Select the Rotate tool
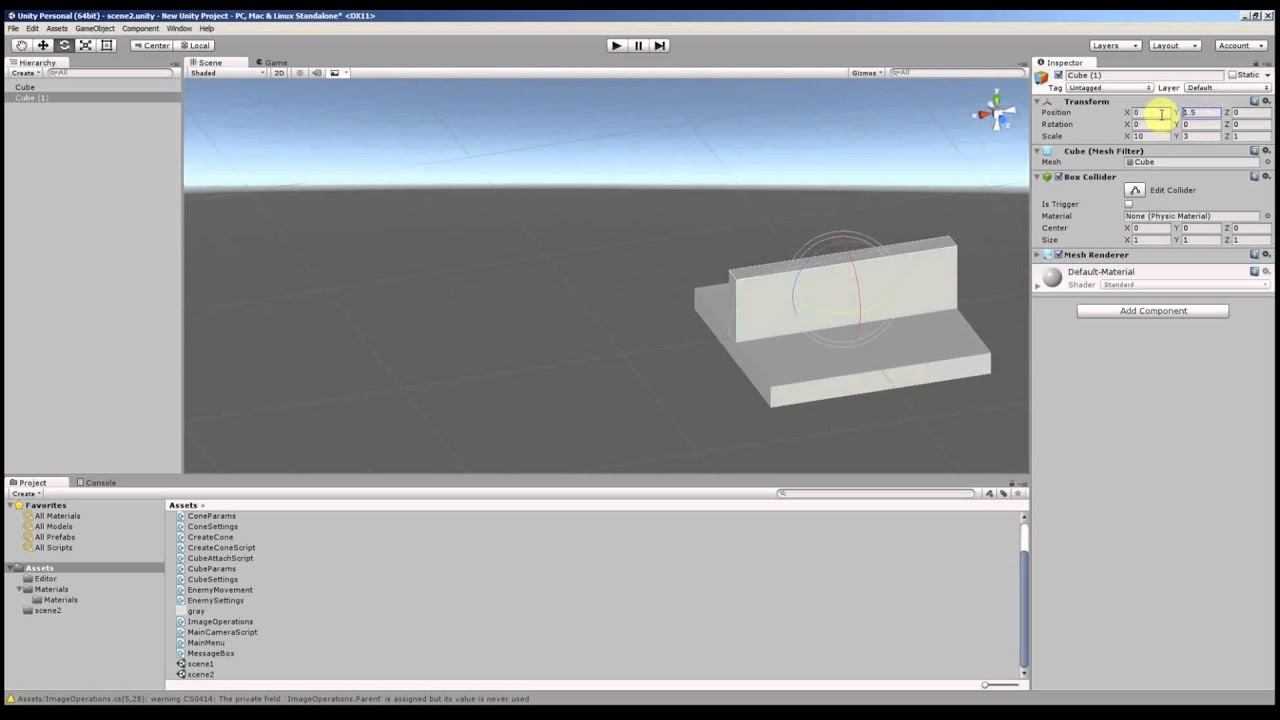Viewport: 1280px width, 720px height. click(65, 45)
